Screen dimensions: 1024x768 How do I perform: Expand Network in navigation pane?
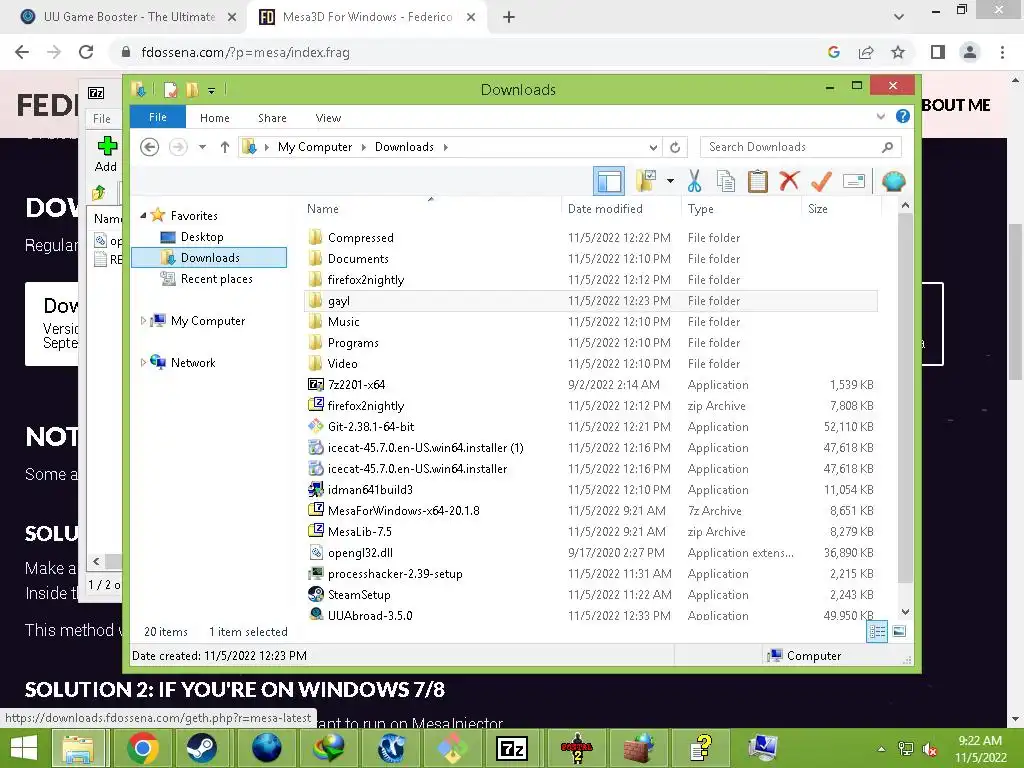coord(143,362)
